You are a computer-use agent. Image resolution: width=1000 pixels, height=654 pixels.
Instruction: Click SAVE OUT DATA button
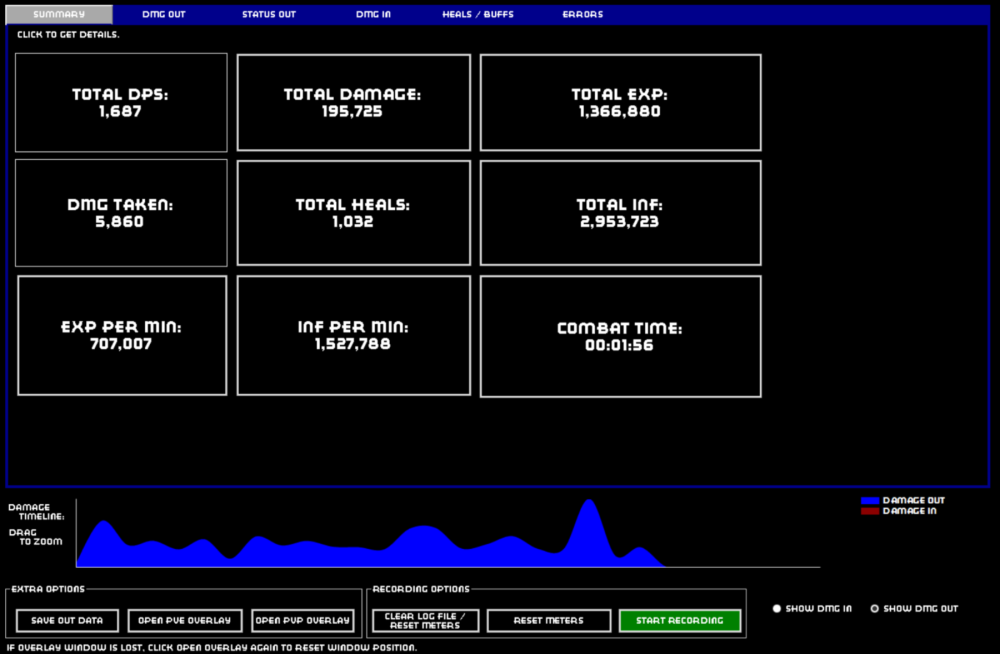click(67, 621)
